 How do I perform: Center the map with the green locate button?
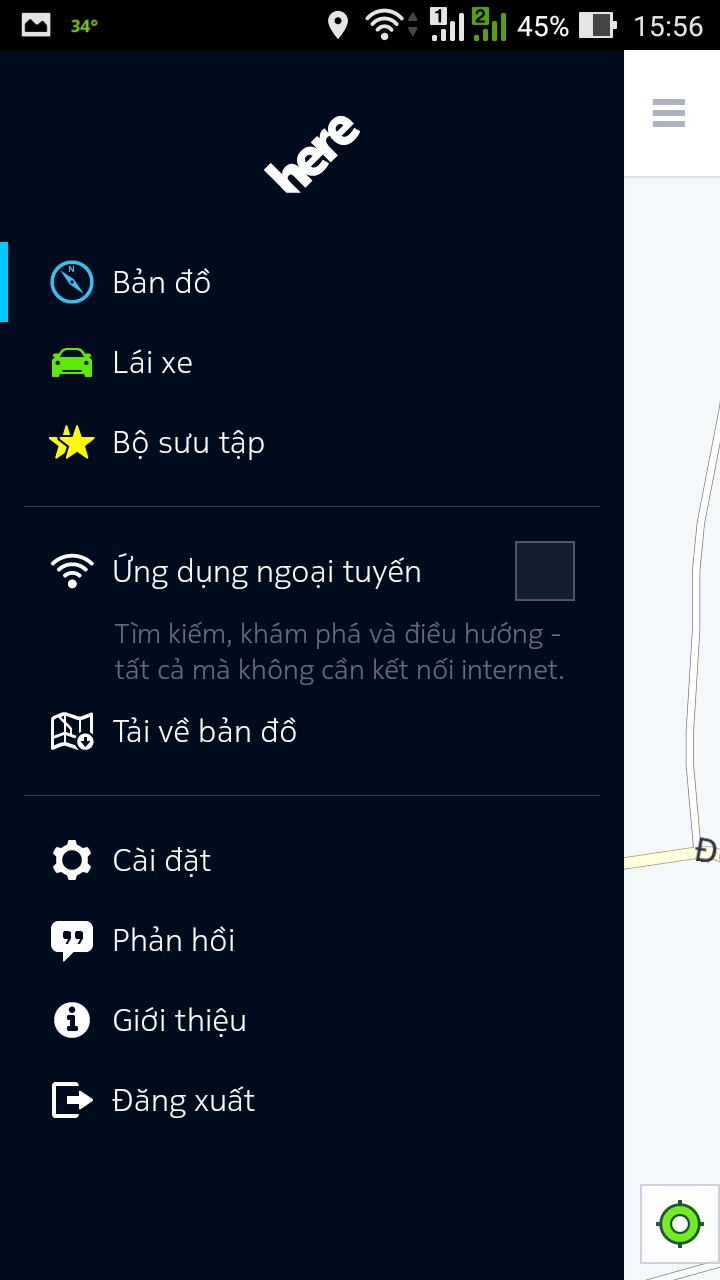click(681, 1224)
